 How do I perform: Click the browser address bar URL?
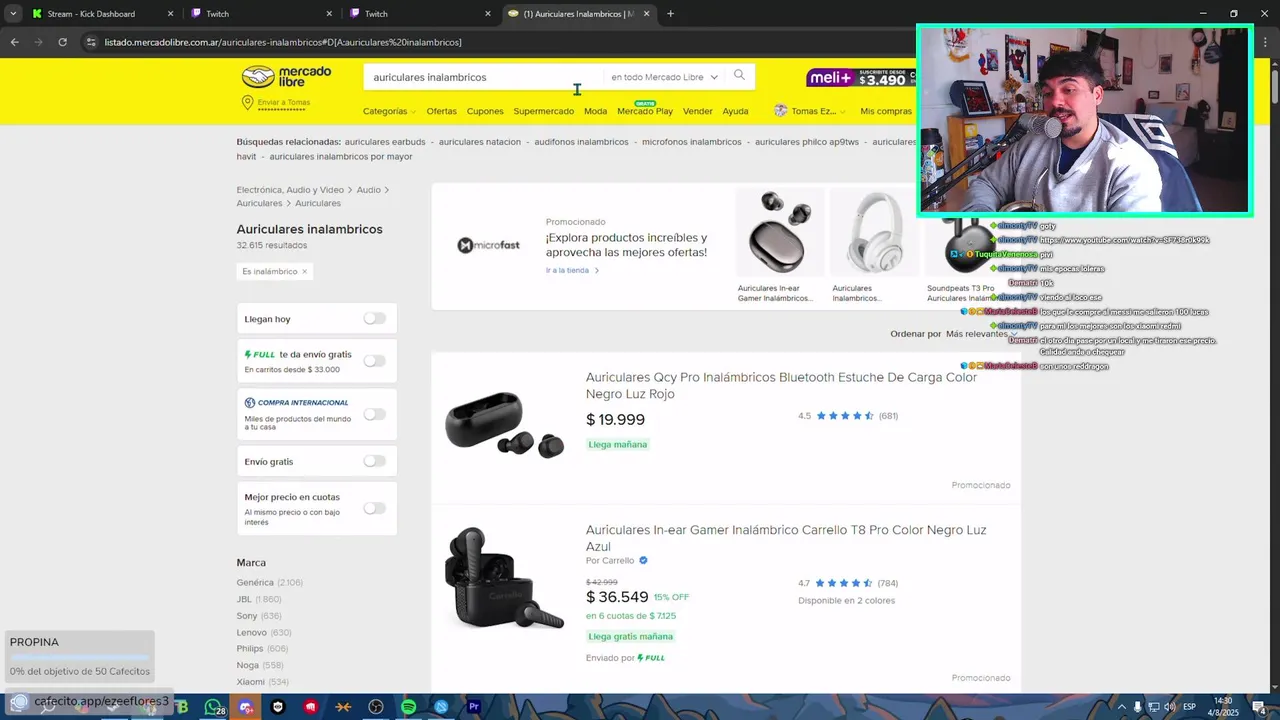[283, 42]
